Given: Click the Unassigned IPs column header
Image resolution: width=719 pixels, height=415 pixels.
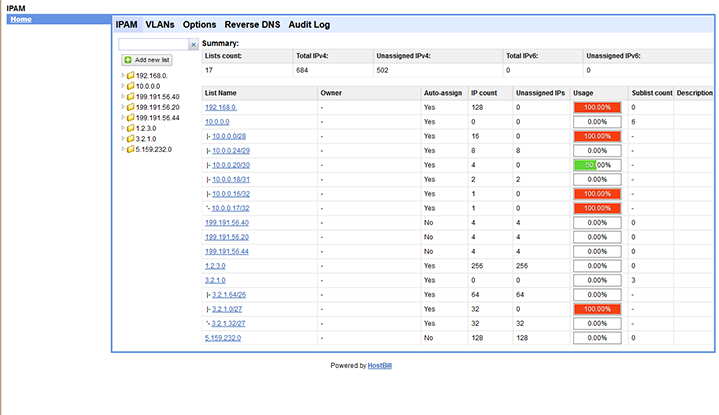Looking at the screenshot, I should click(x=540, y=93).
